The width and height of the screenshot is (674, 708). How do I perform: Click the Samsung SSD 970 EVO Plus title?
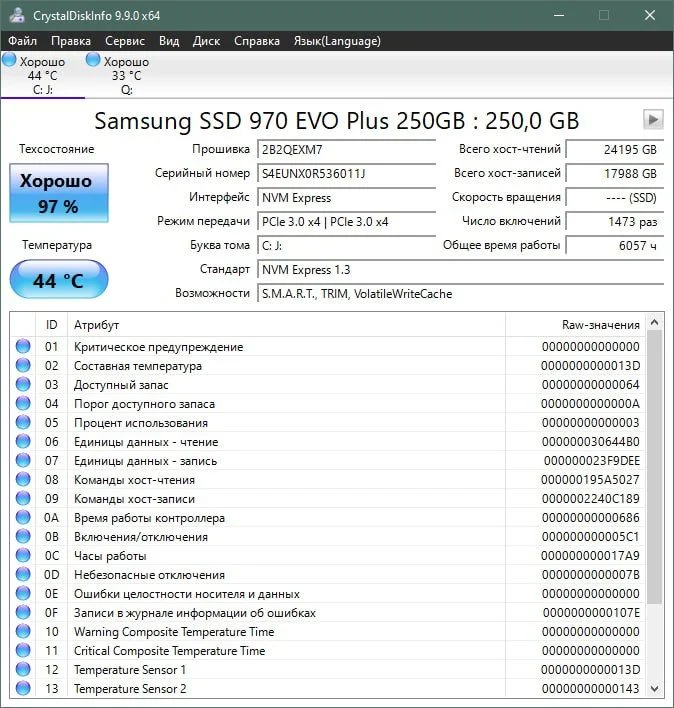point(336,121)
